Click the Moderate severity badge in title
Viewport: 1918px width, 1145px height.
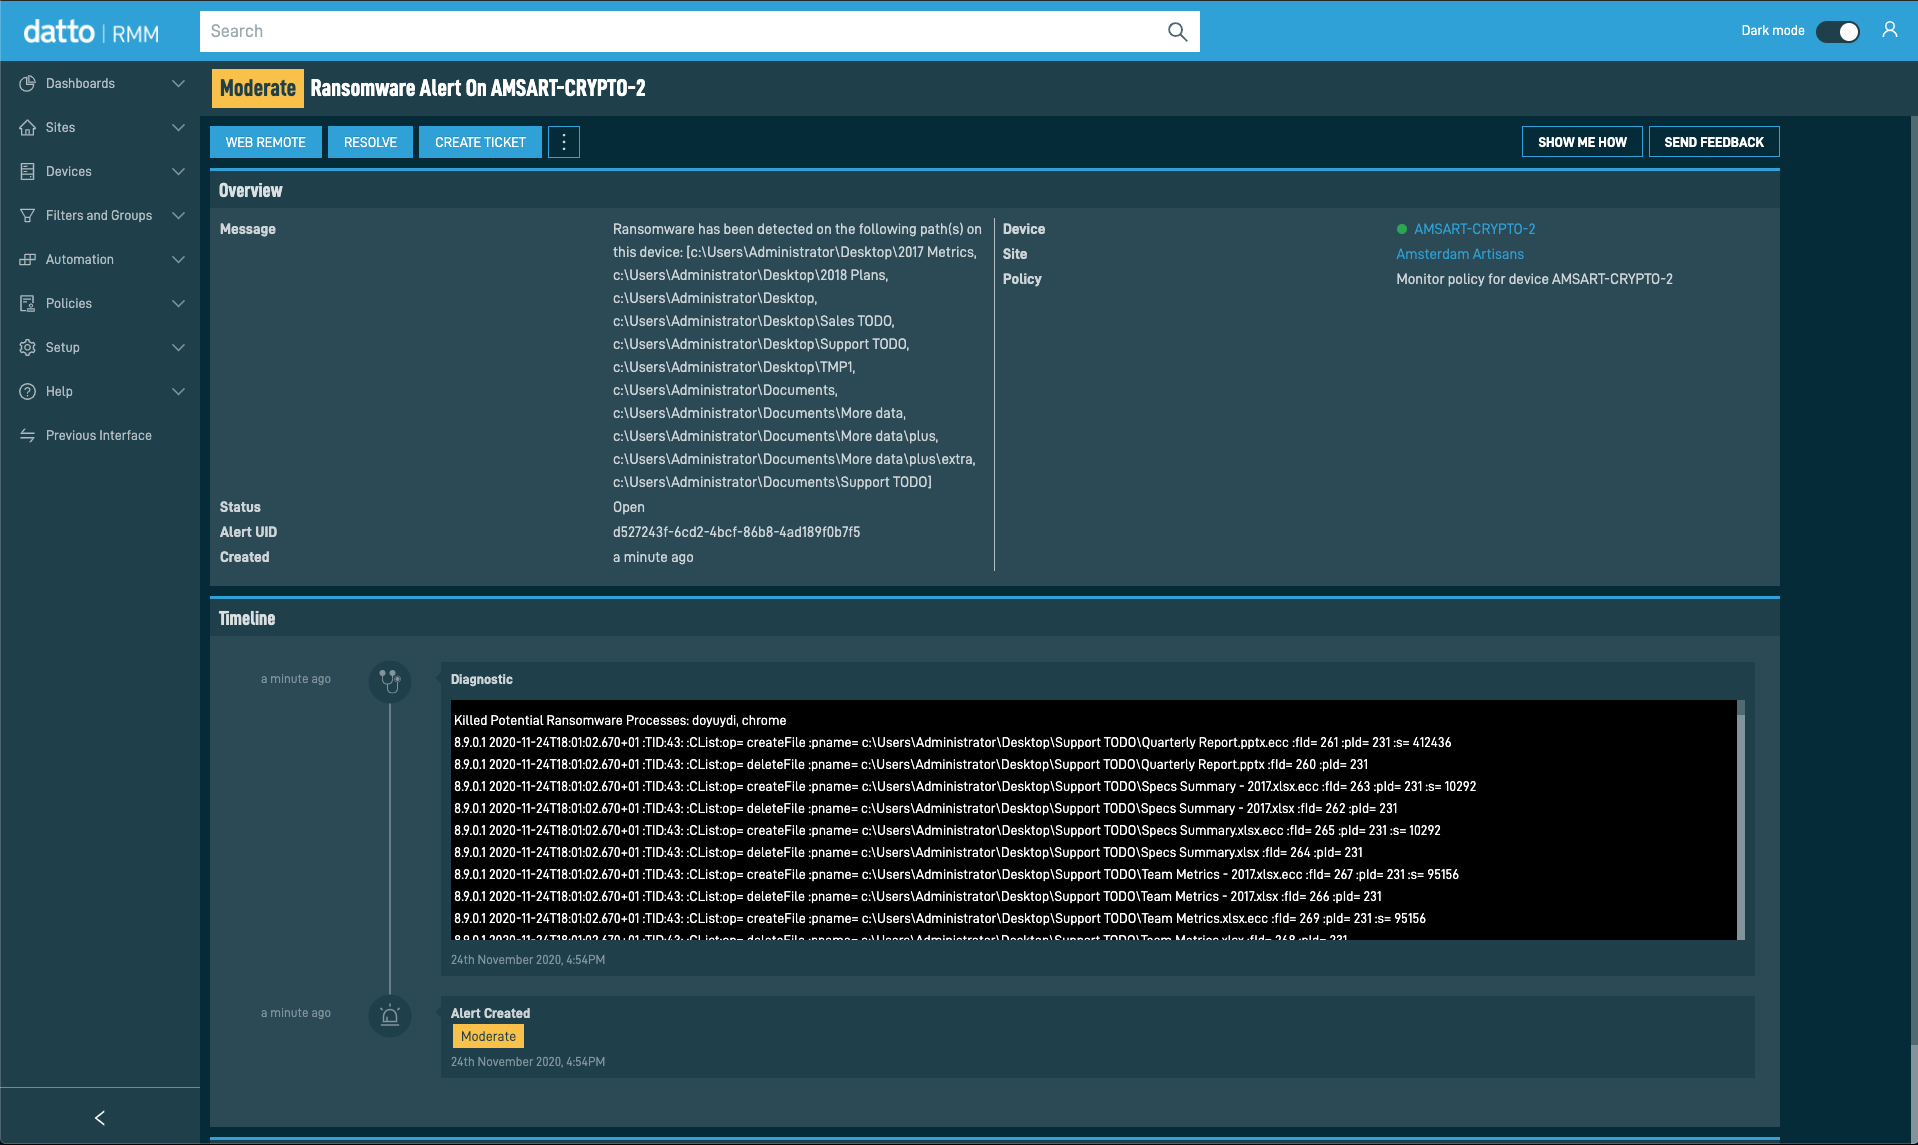[x=258, y=88]
